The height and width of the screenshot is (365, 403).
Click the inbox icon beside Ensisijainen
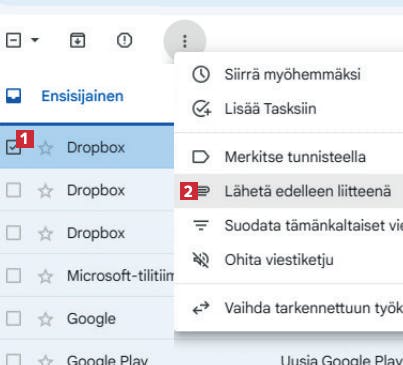click(x=14, y=96)
